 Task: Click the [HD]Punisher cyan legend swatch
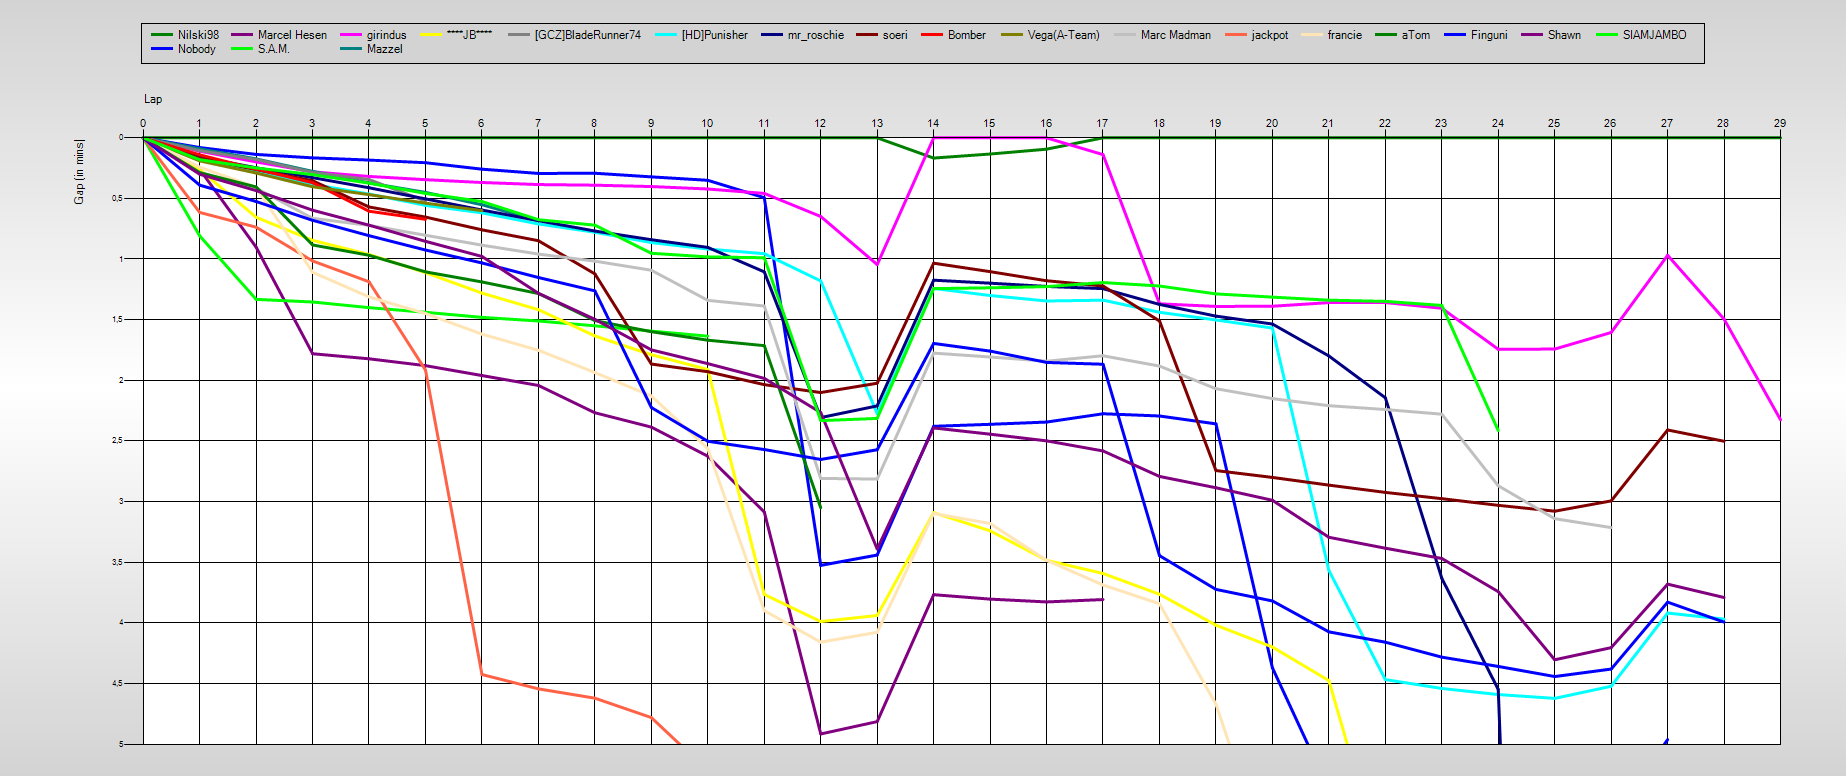tap(666, 35)
